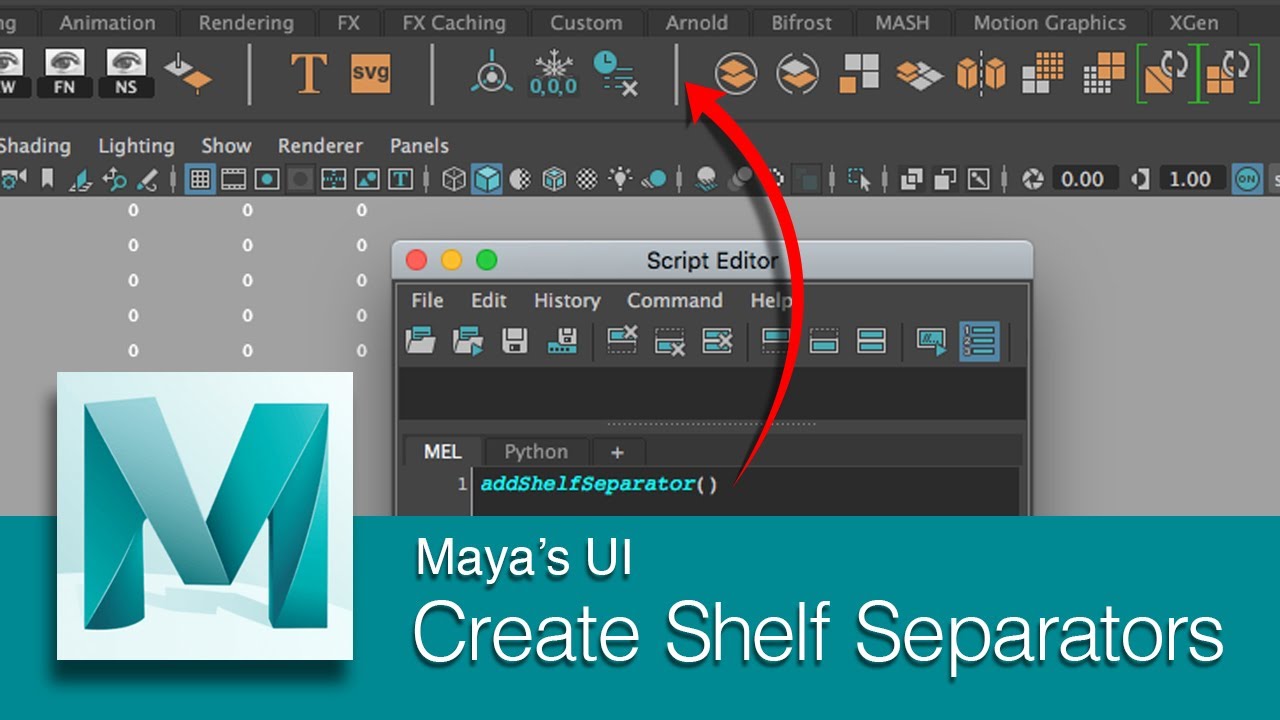Click the Freeze Transformations snowflake icon
Viewport: 1280px width, 720px height.
[553, 73]
